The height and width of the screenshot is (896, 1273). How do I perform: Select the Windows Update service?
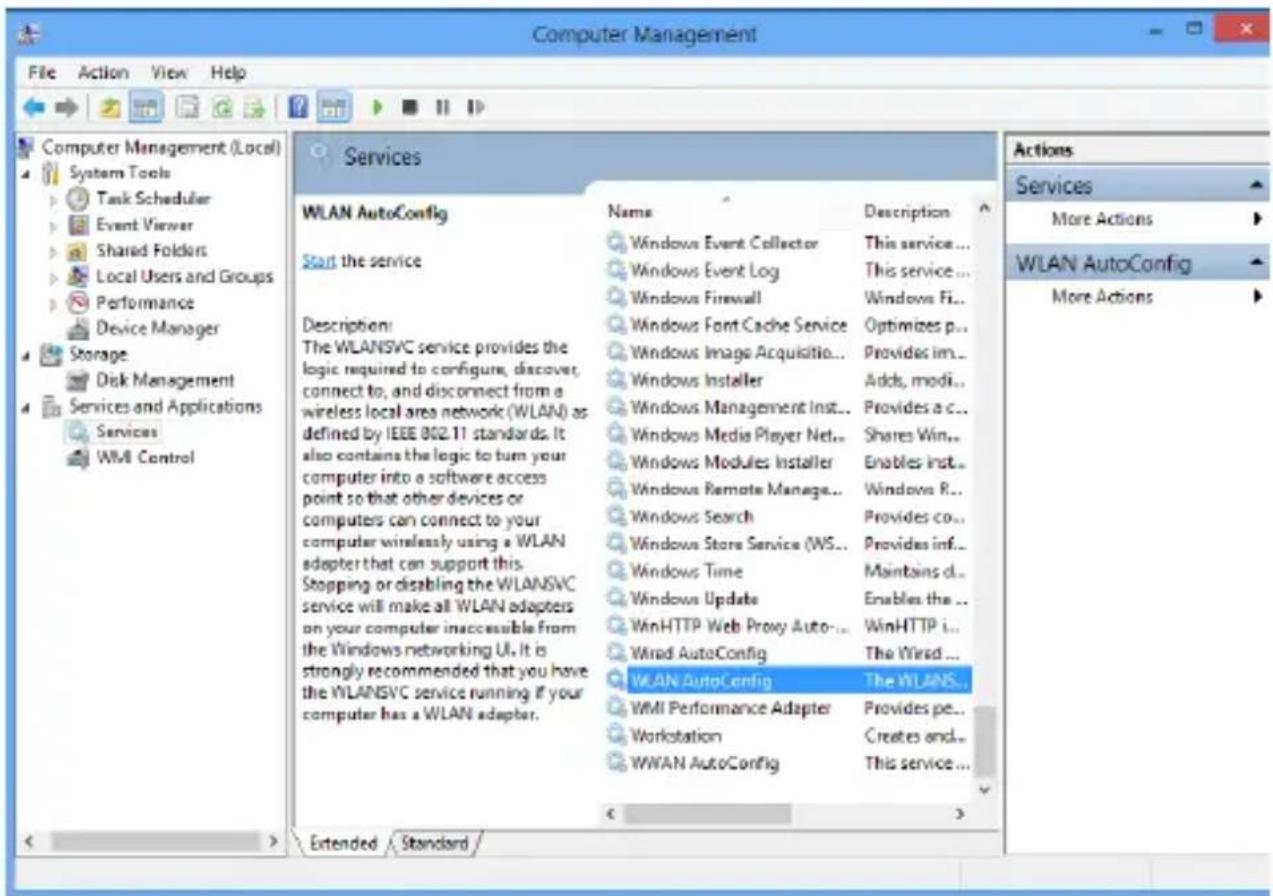[694, 599]
